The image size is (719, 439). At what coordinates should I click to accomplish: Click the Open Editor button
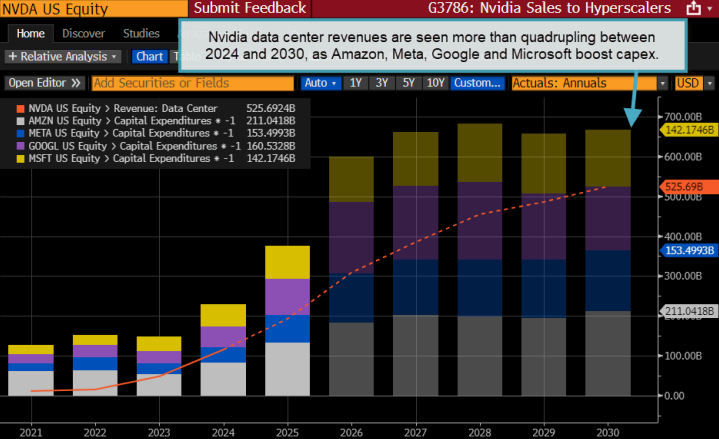[45, 84]
